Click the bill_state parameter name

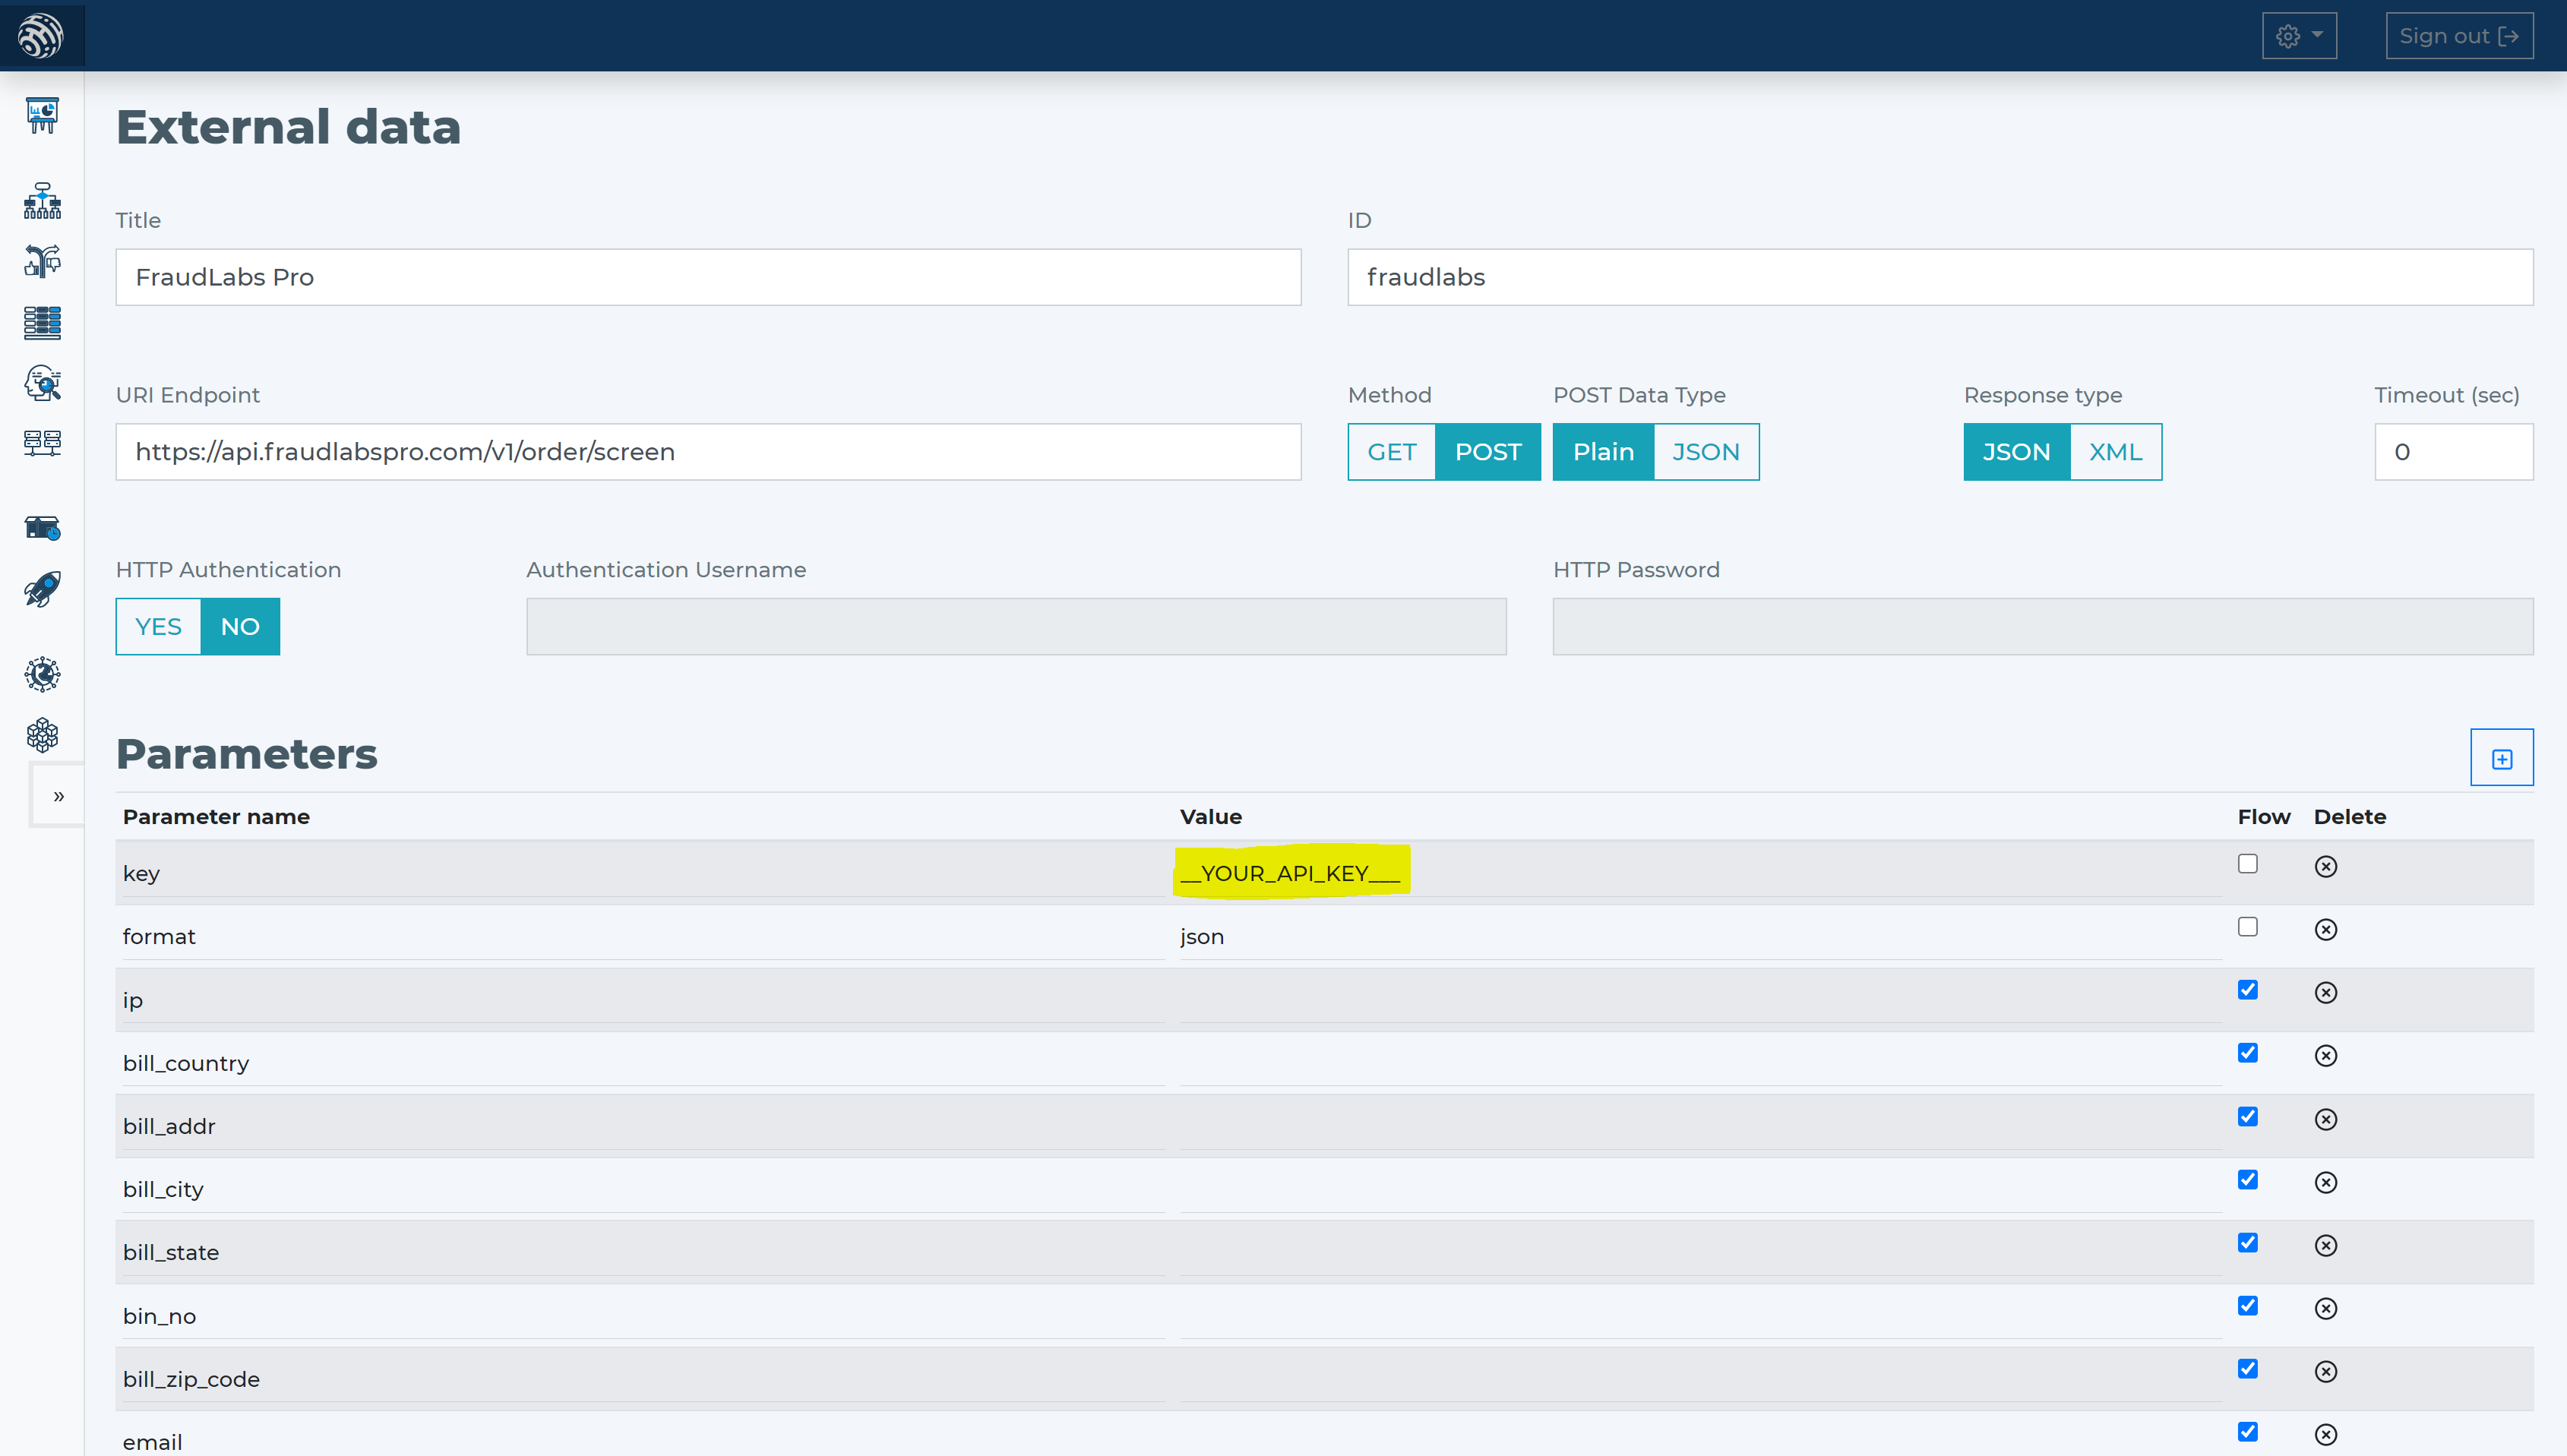coord(171,1253)
